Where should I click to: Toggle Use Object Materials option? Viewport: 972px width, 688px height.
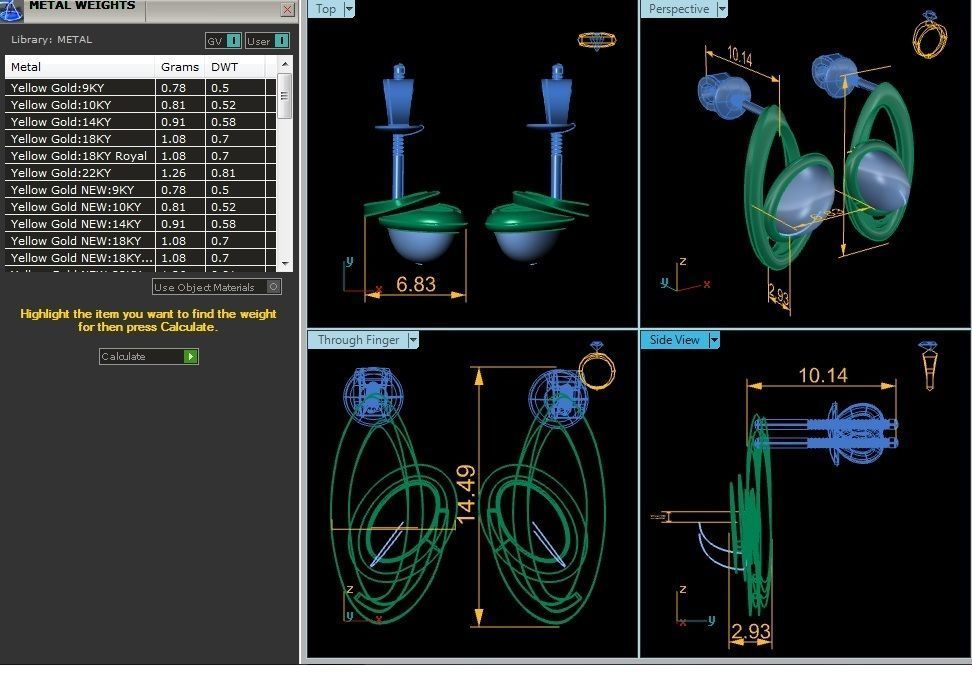[x=217, y=287]
